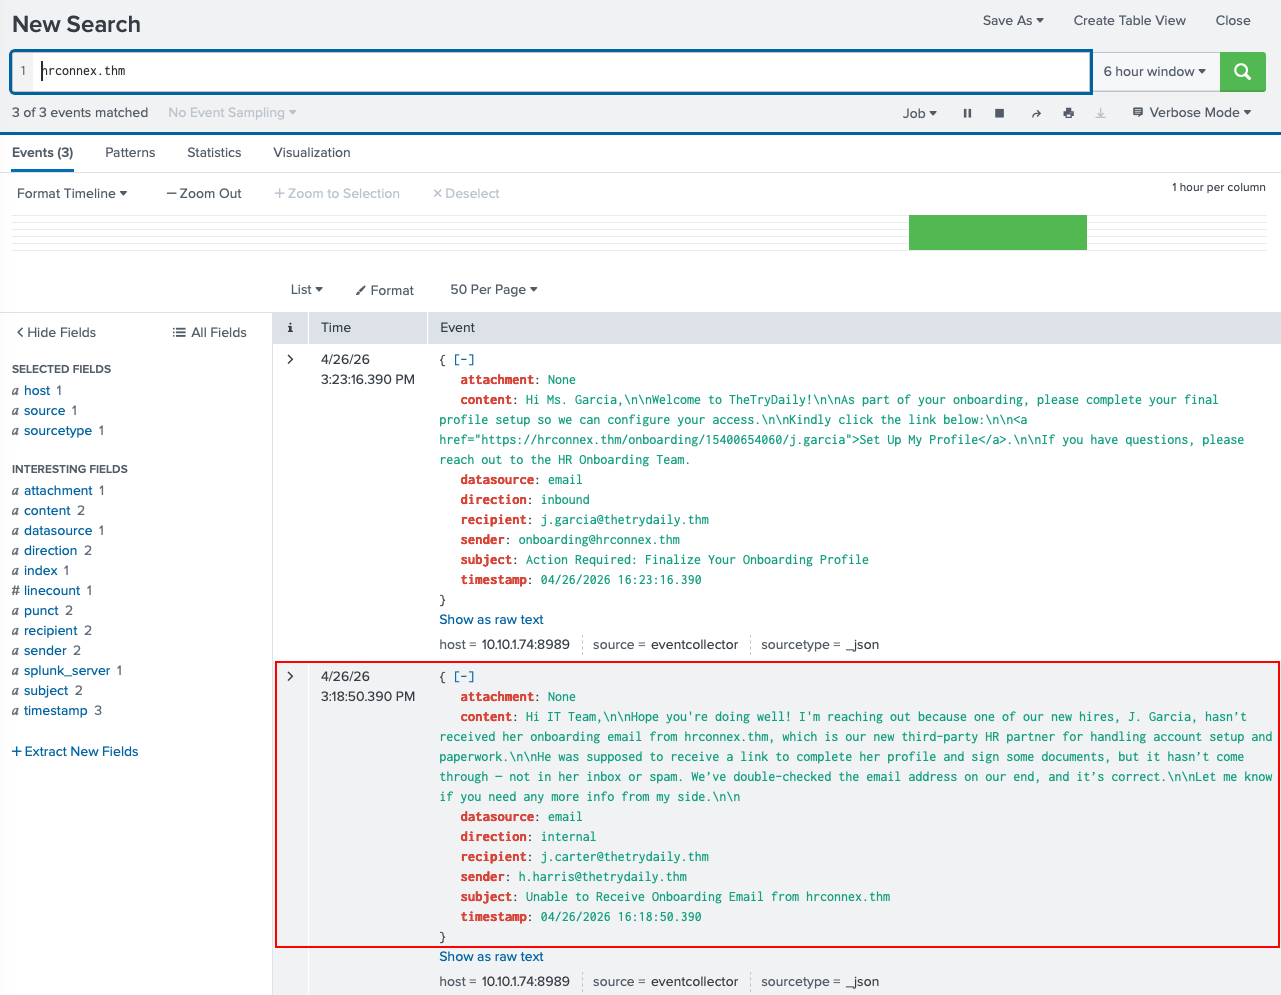Click Hide Fields
Screen dimensions: 1281x995
click(56, 332)
